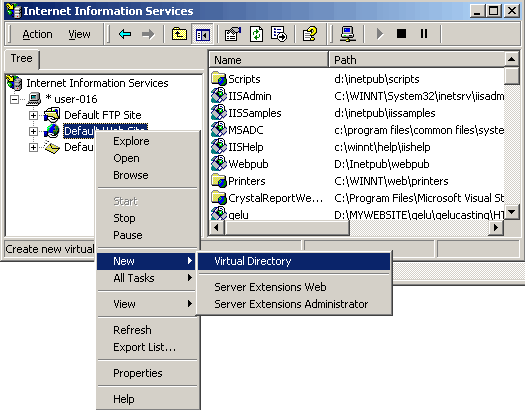Open the Properties toolbar icon
This screenshot has height=410, width=525.
pos(233,34)
